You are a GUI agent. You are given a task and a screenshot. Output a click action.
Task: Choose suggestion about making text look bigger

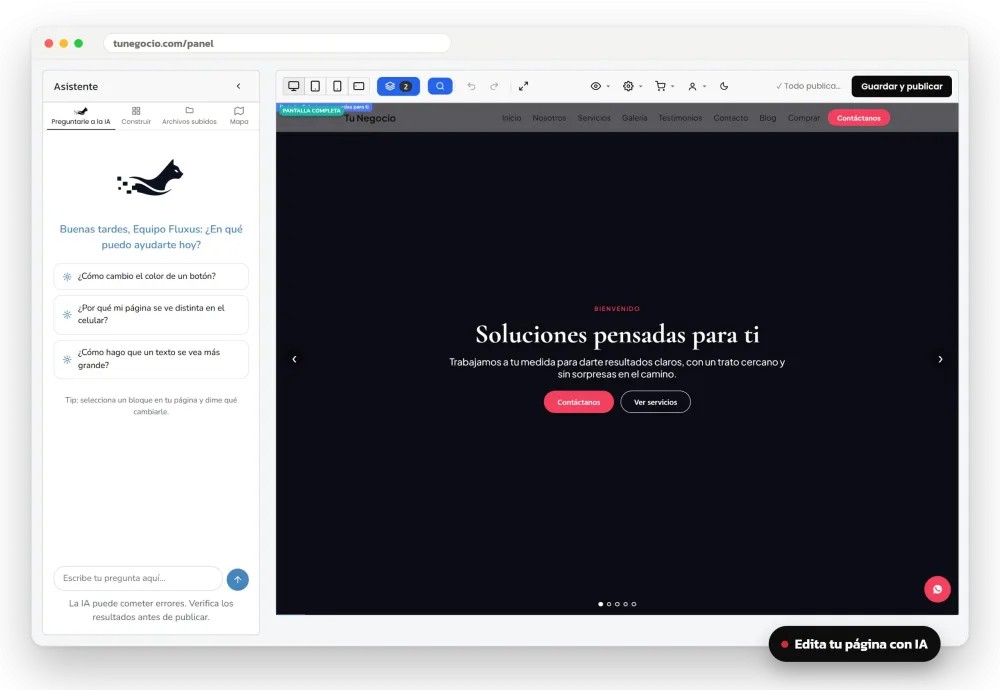coord(151,359)
